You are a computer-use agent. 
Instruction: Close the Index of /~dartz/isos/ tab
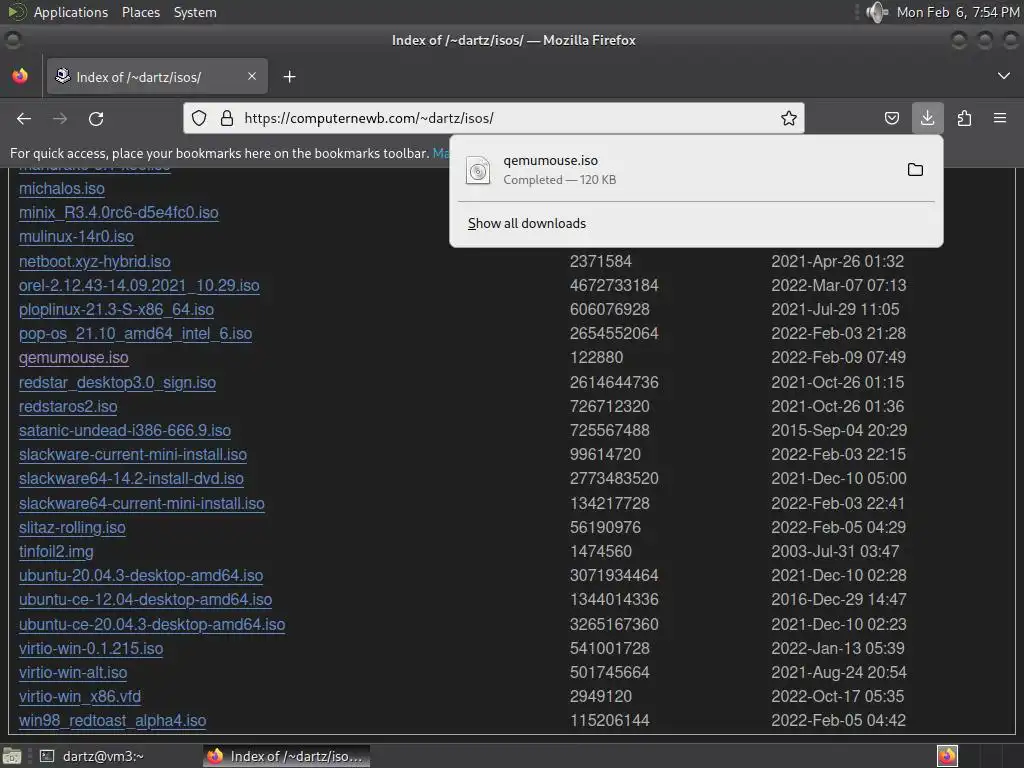[252, 76]
